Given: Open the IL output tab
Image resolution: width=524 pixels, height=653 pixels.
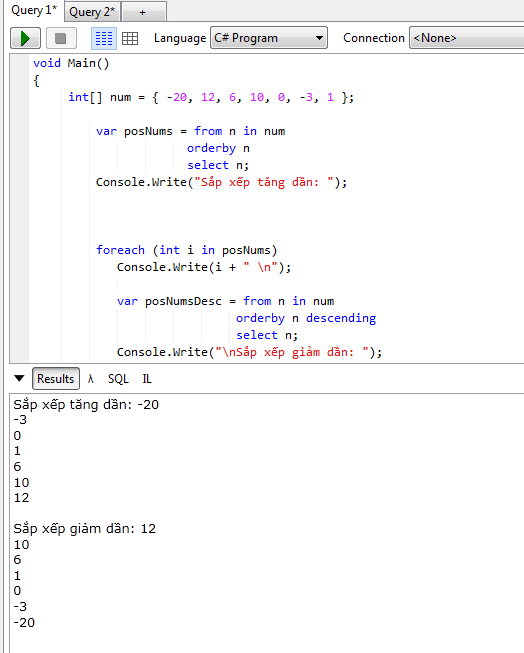Looking at the screenshot, I should [147, 379].
